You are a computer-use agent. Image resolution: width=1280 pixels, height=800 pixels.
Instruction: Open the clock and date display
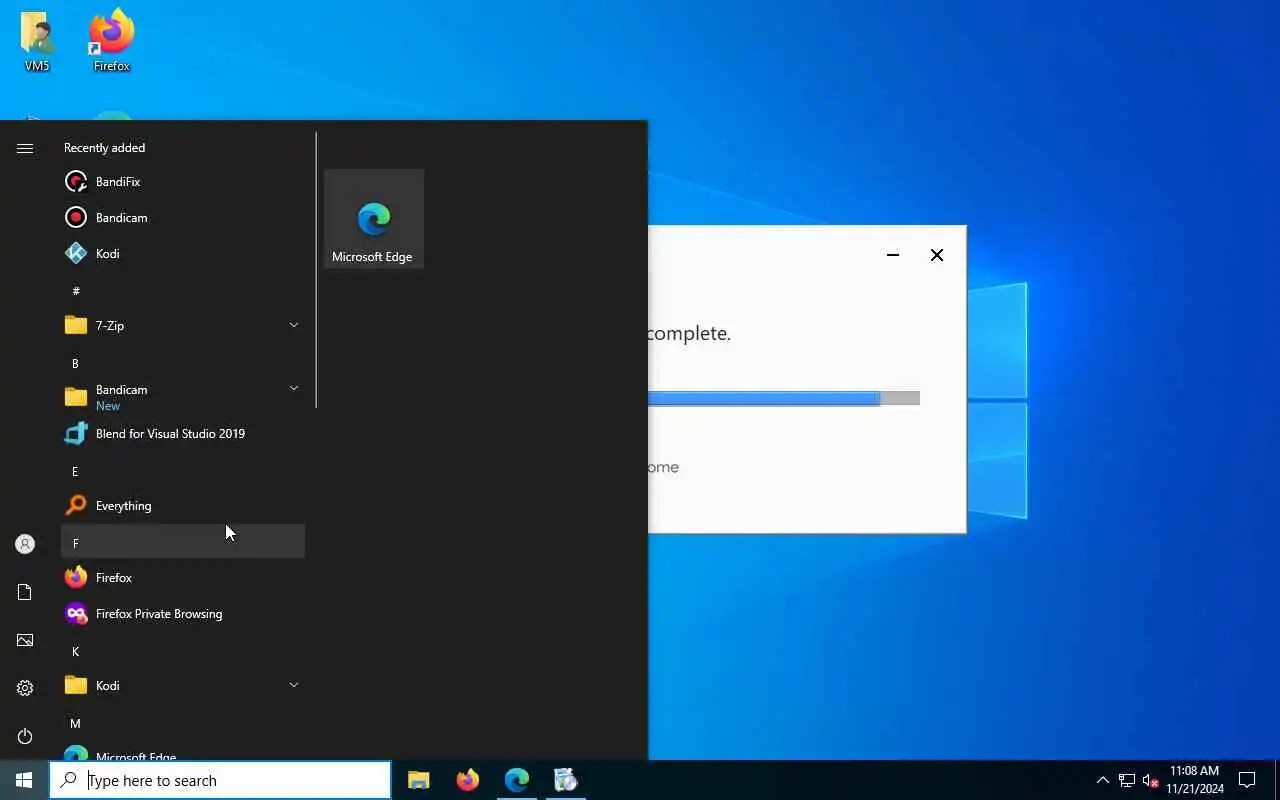point(1194,780)
